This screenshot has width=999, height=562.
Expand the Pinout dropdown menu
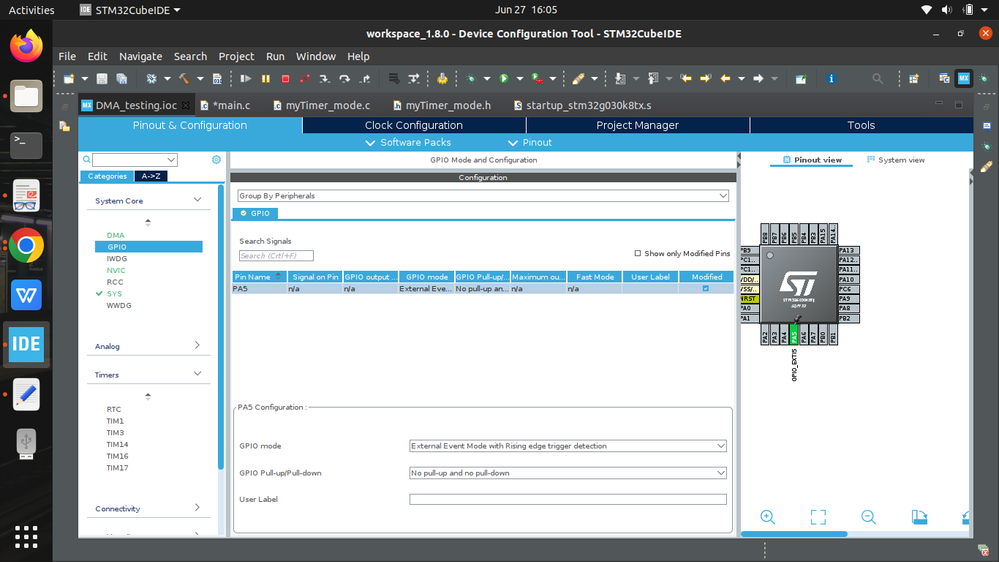530,143
